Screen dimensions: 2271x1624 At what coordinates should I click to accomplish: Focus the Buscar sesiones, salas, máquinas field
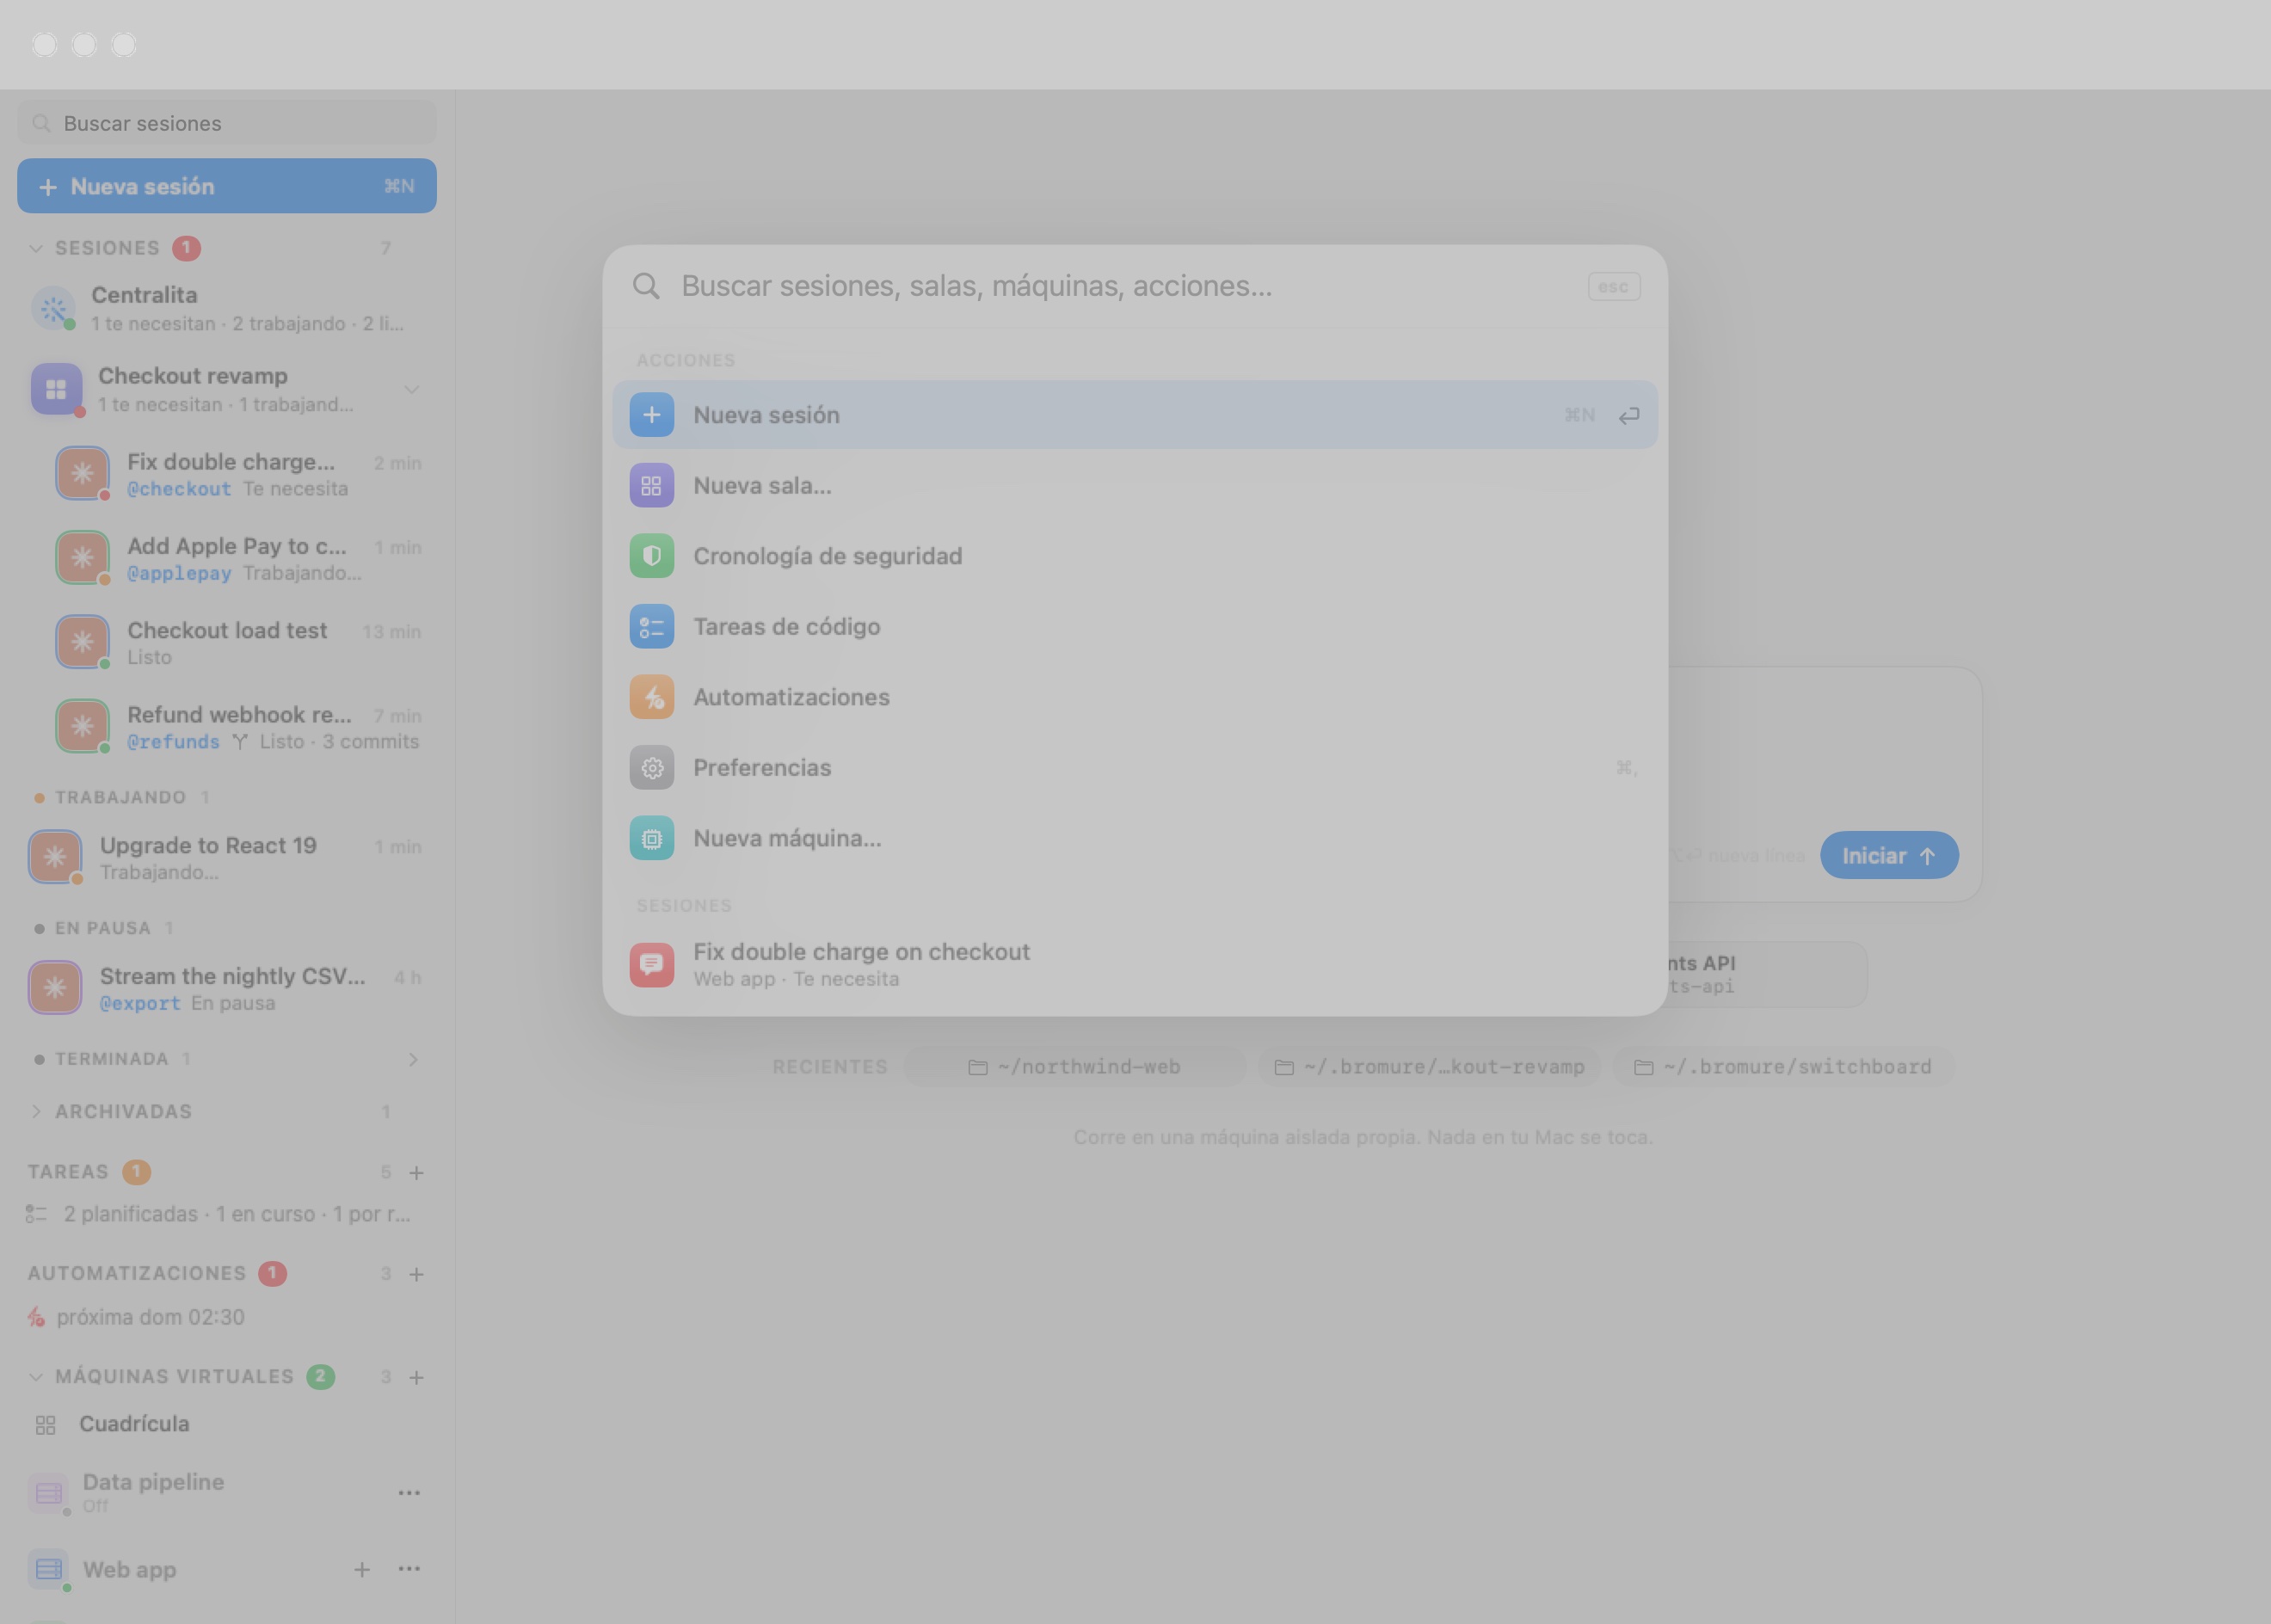tap(1128, 286)
